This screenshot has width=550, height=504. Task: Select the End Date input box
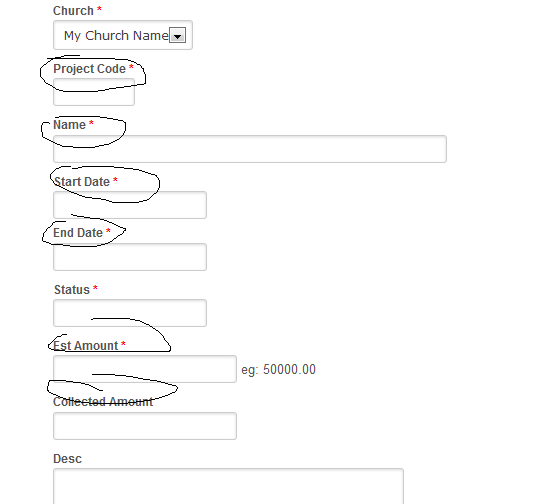point(130,257)
